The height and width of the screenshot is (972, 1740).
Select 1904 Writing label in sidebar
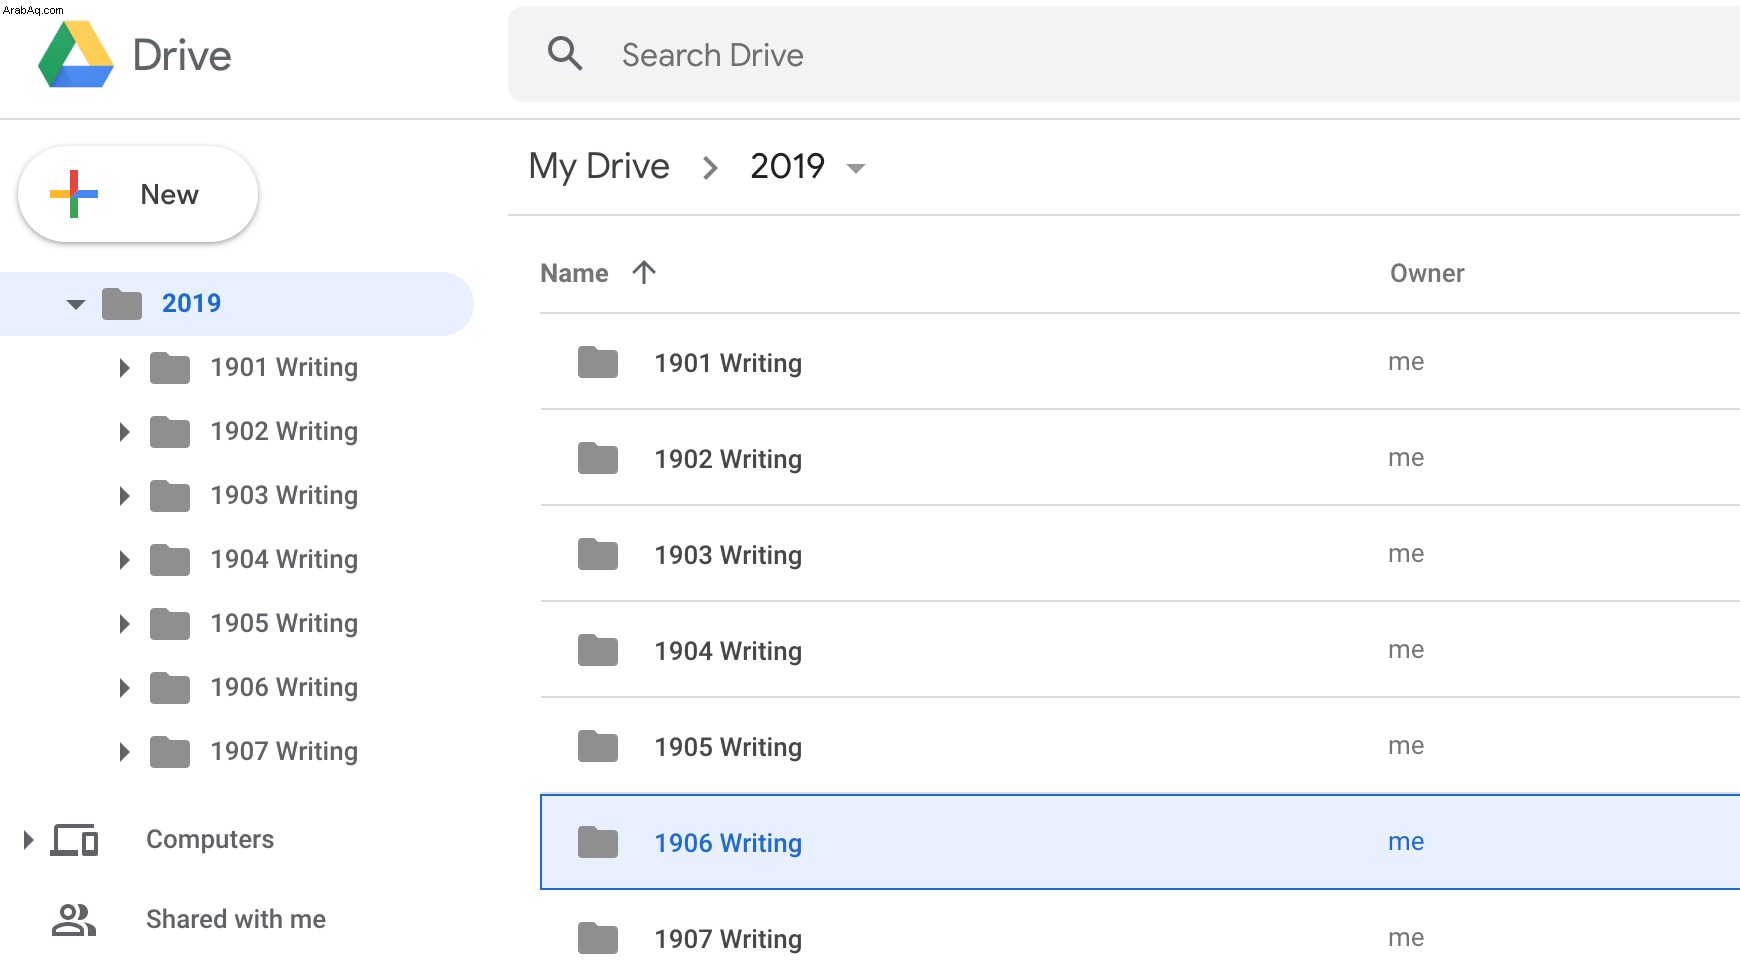click(x=284, y=559)
